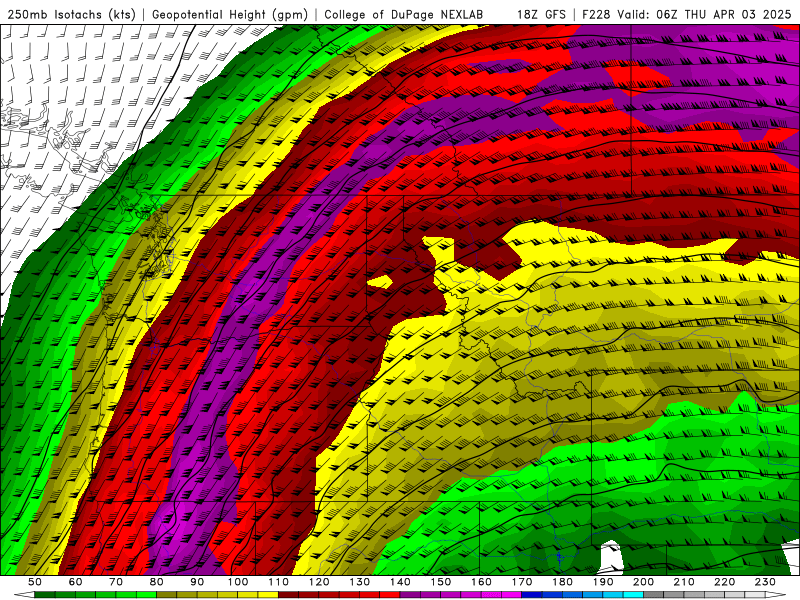Click the 90 label on the colorbar scale
800x600 pixels.
197,582
